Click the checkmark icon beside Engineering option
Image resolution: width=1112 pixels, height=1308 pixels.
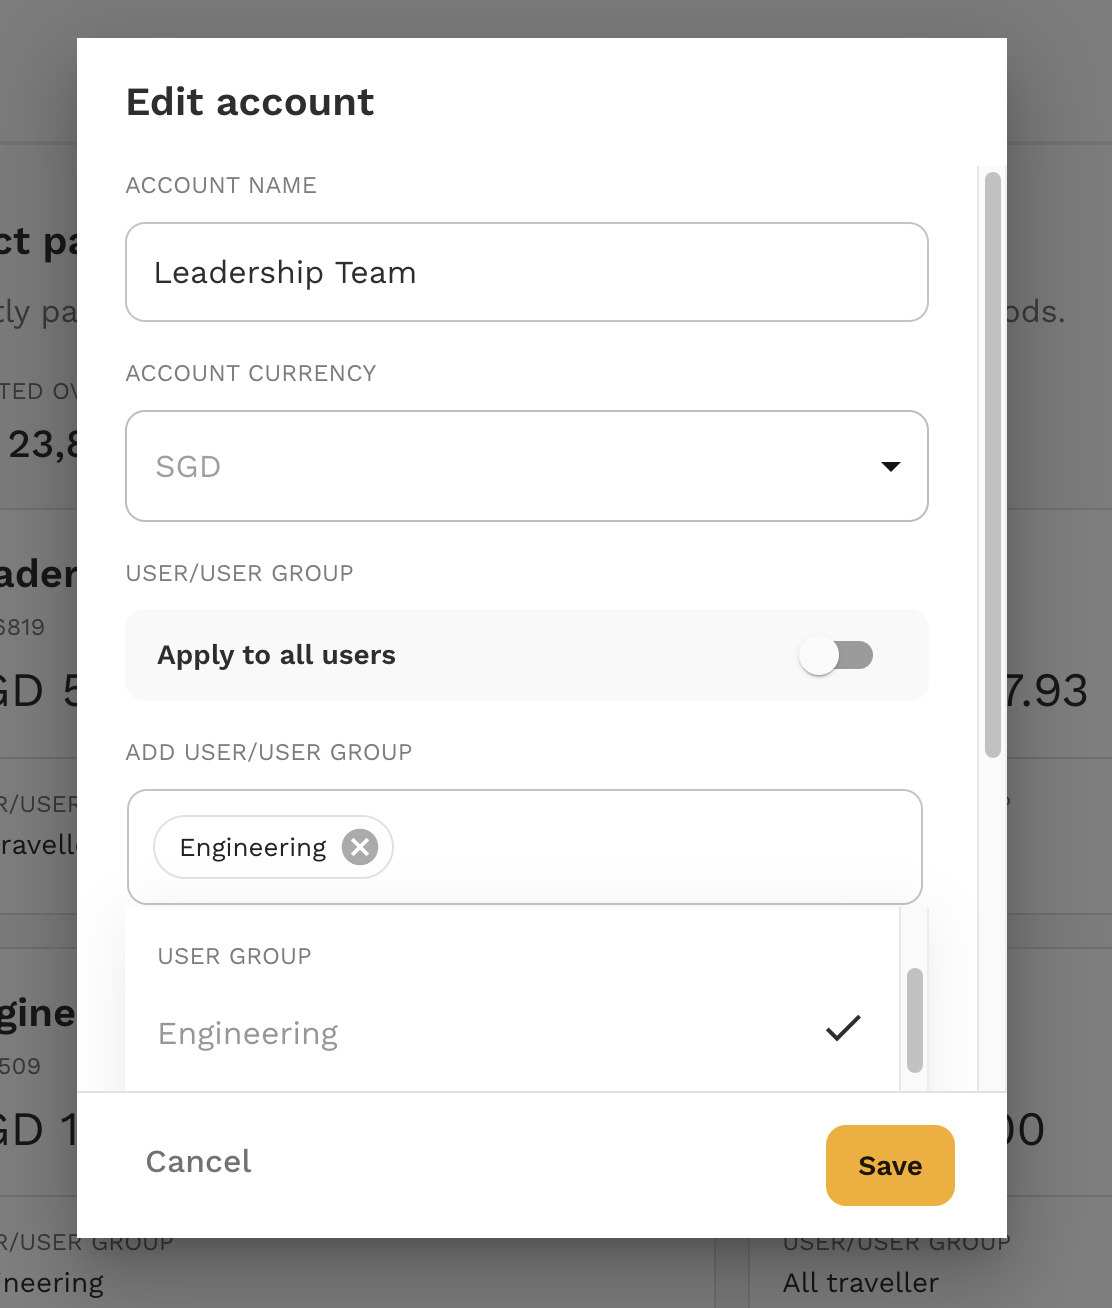pos(843,1028)
